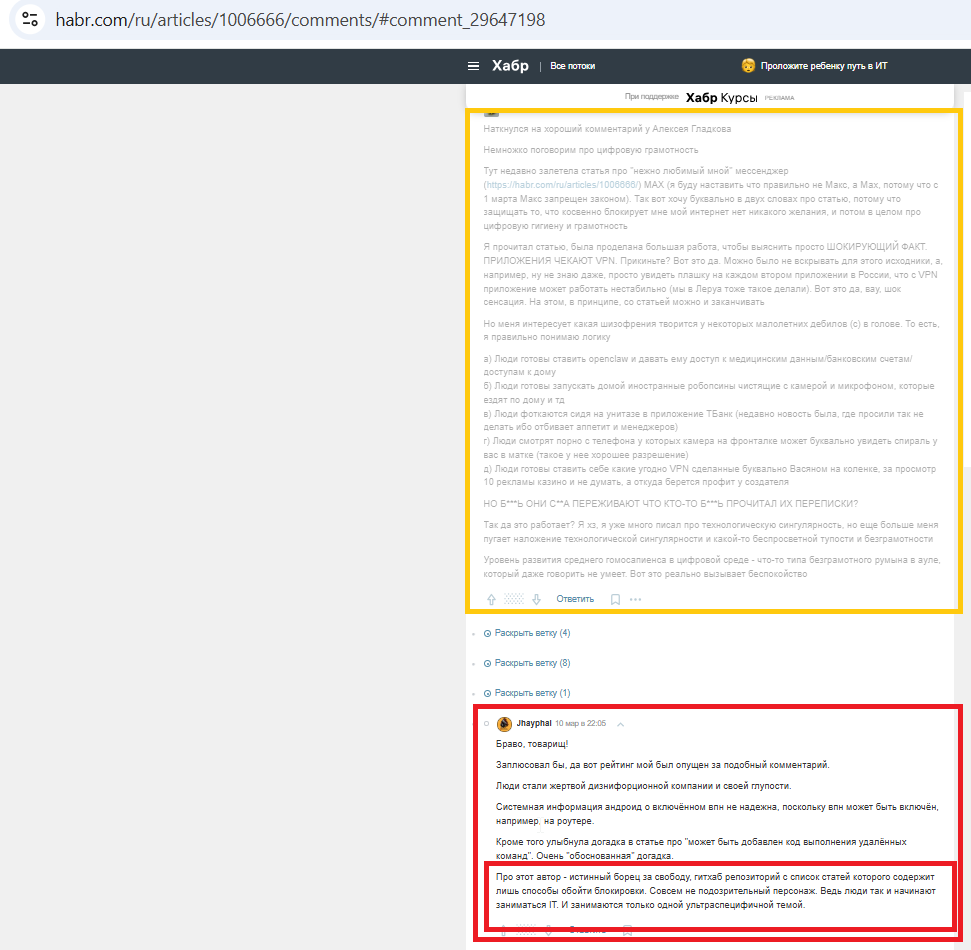Downvote the quoted long comment
Image resolution: width=971 pixels, height=950 pixels.
coord(536,599)
